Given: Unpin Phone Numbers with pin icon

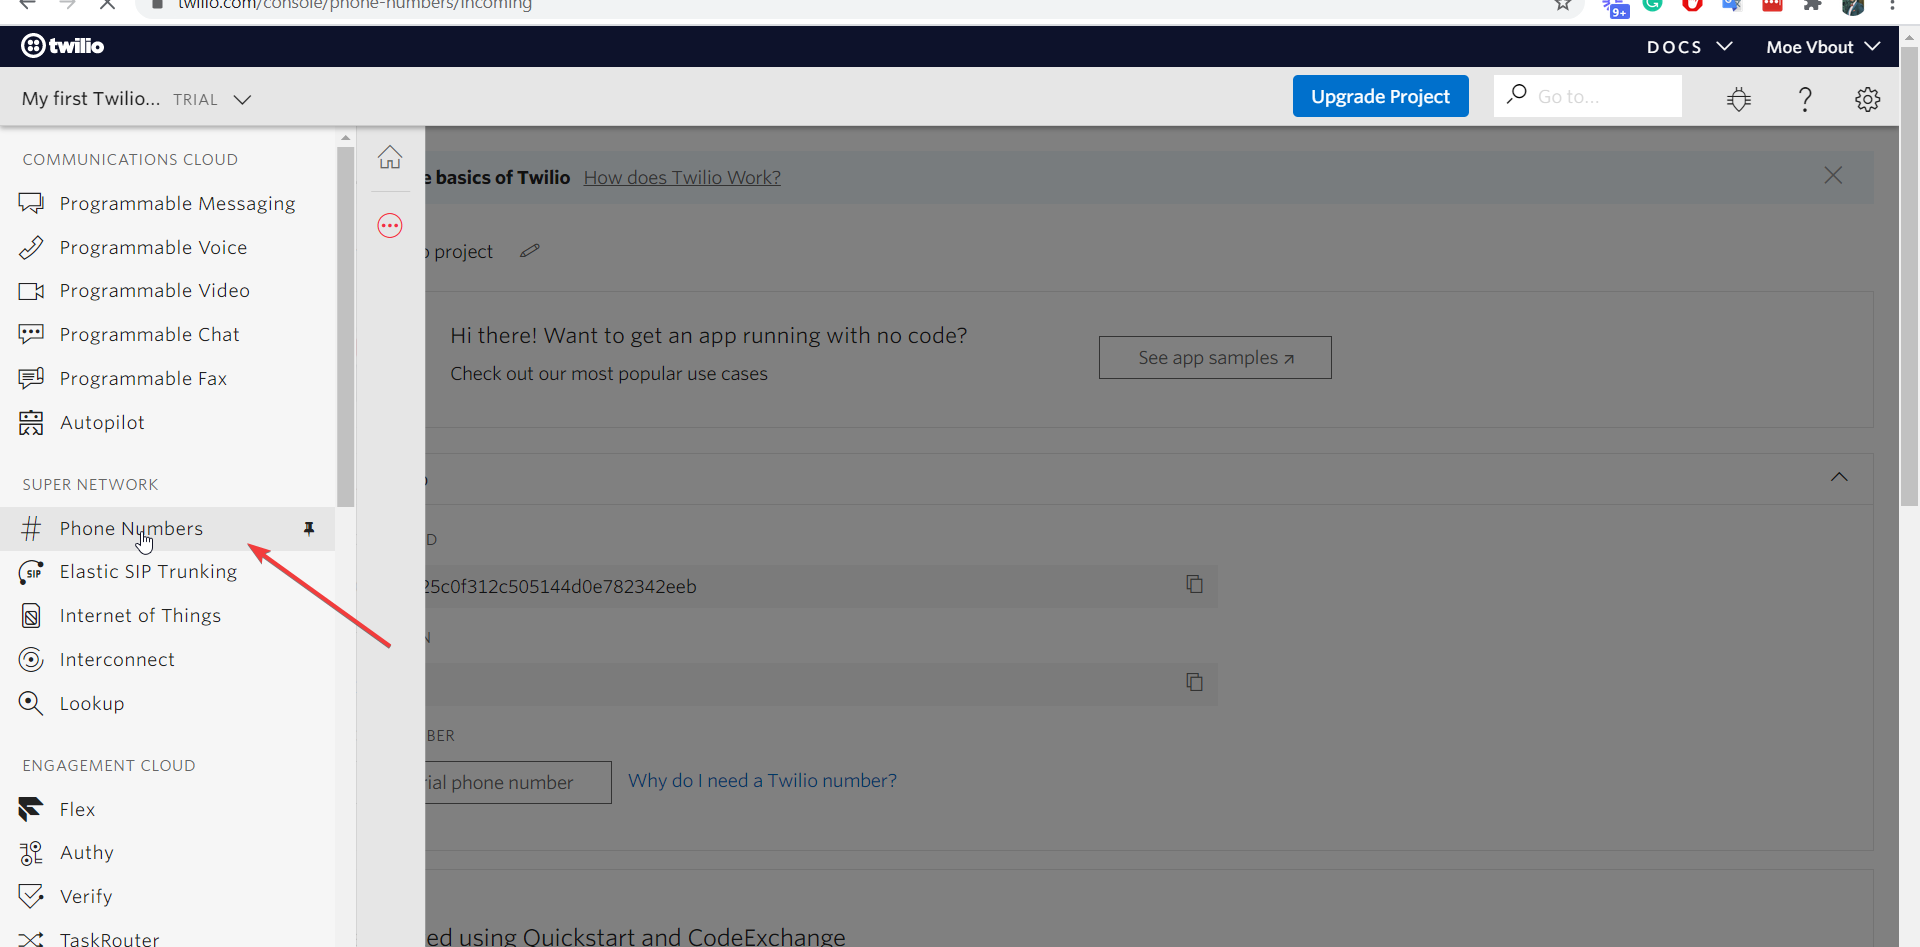Looking at the screenshot, I should [309, 529].
